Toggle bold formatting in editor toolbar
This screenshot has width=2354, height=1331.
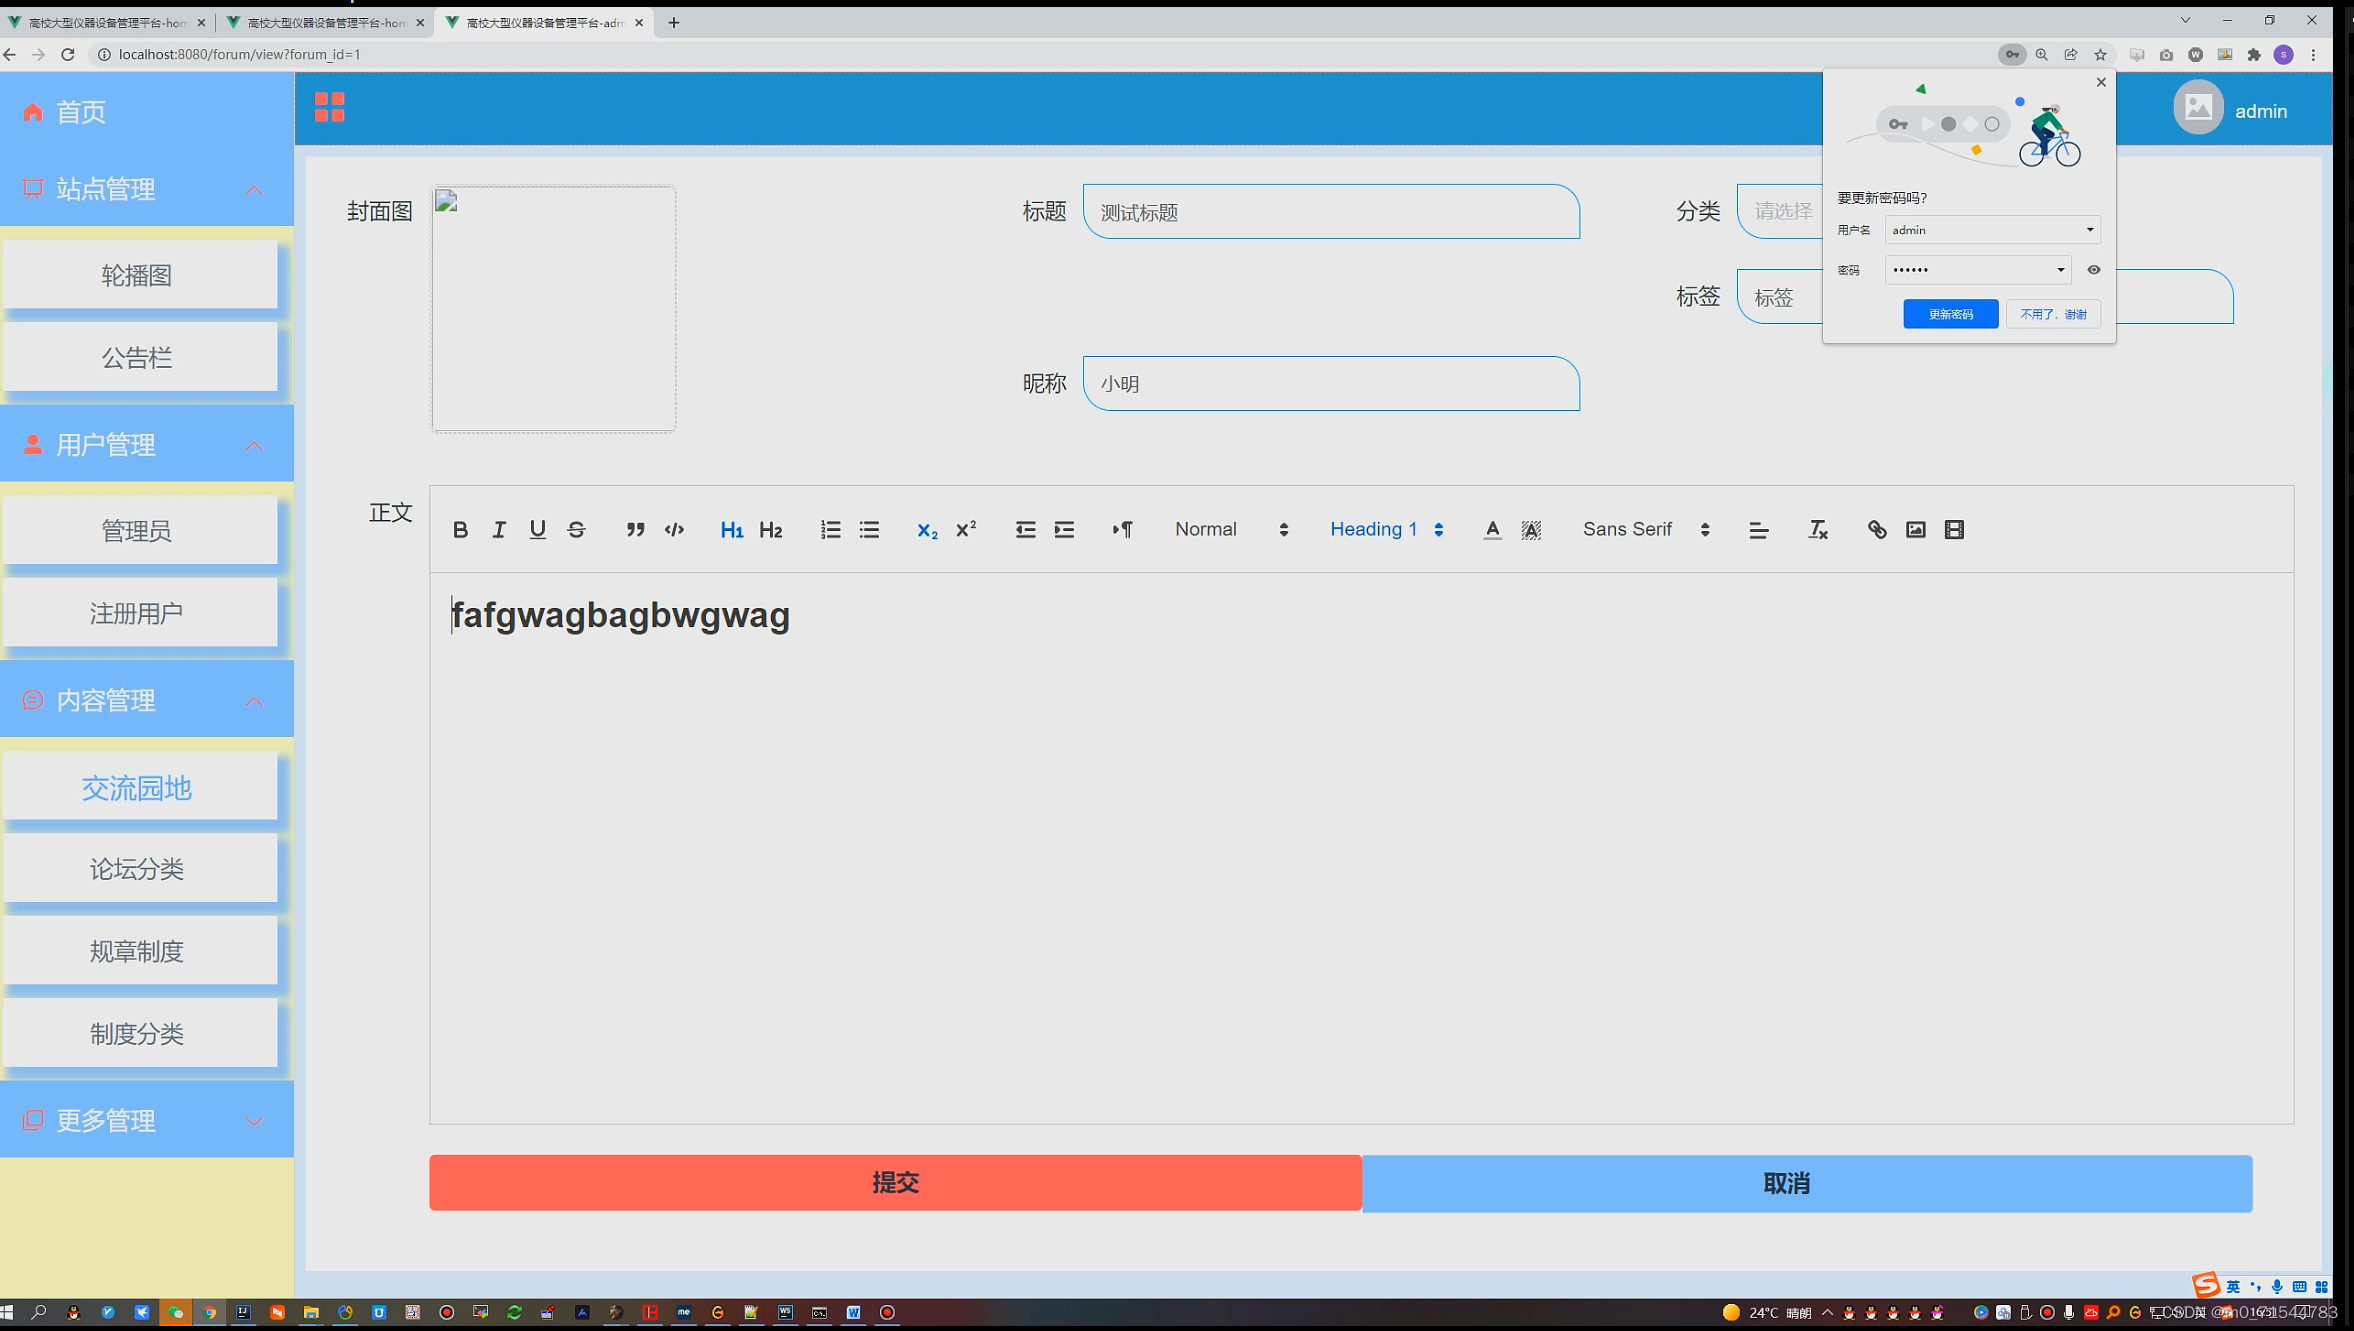click(460, 530)
